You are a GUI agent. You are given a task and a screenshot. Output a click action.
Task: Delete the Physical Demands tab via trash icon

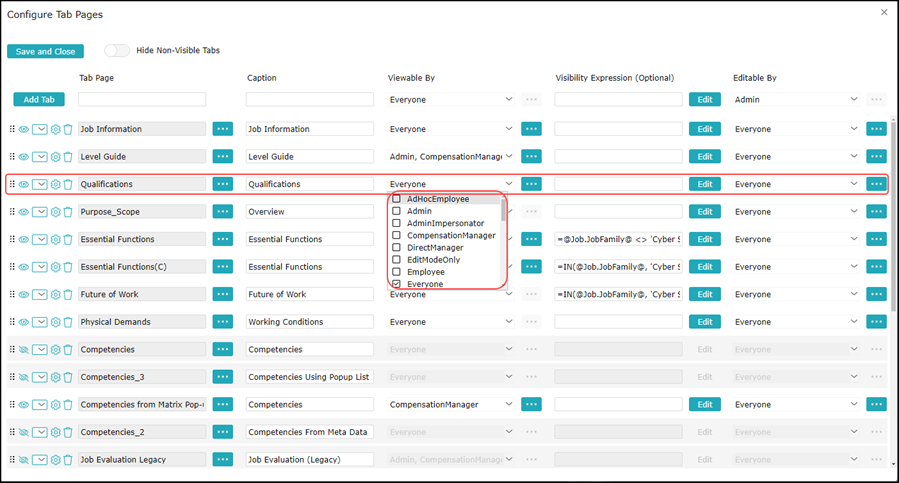point(68,322)
